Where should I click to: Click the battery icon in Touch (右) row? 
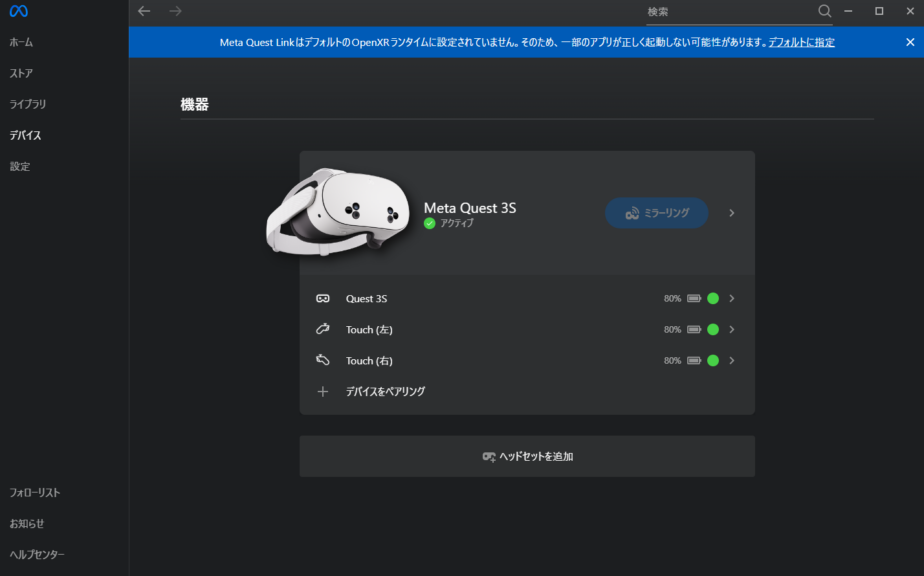point(694,360)
